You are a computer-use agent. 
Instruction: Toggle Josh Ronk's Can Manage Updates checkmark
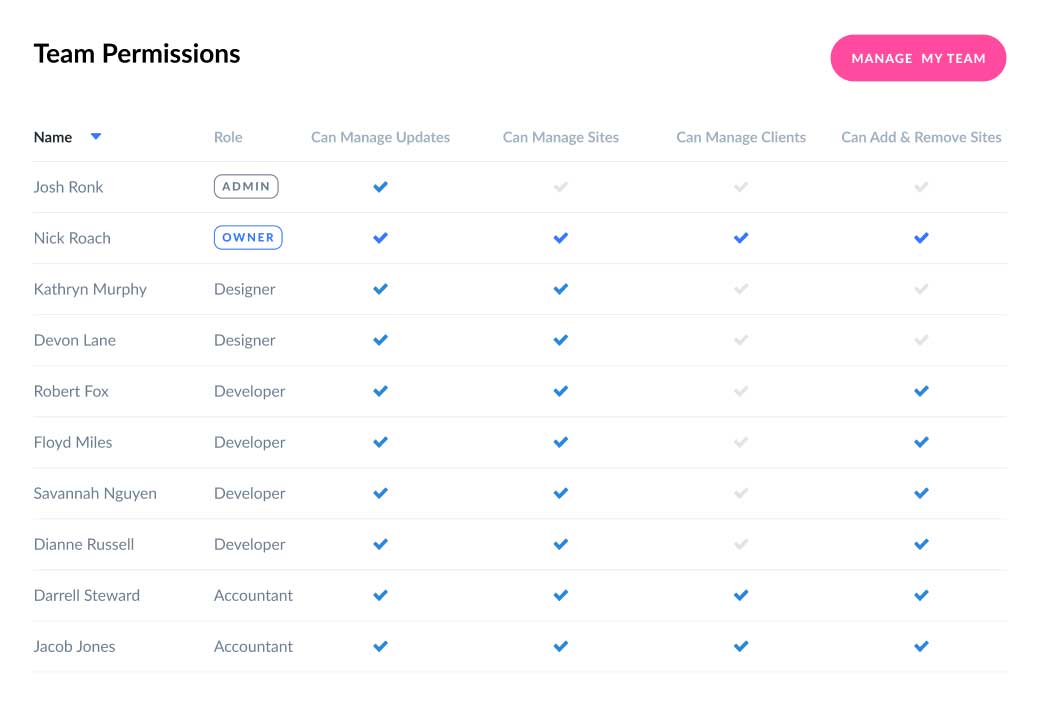380,186
